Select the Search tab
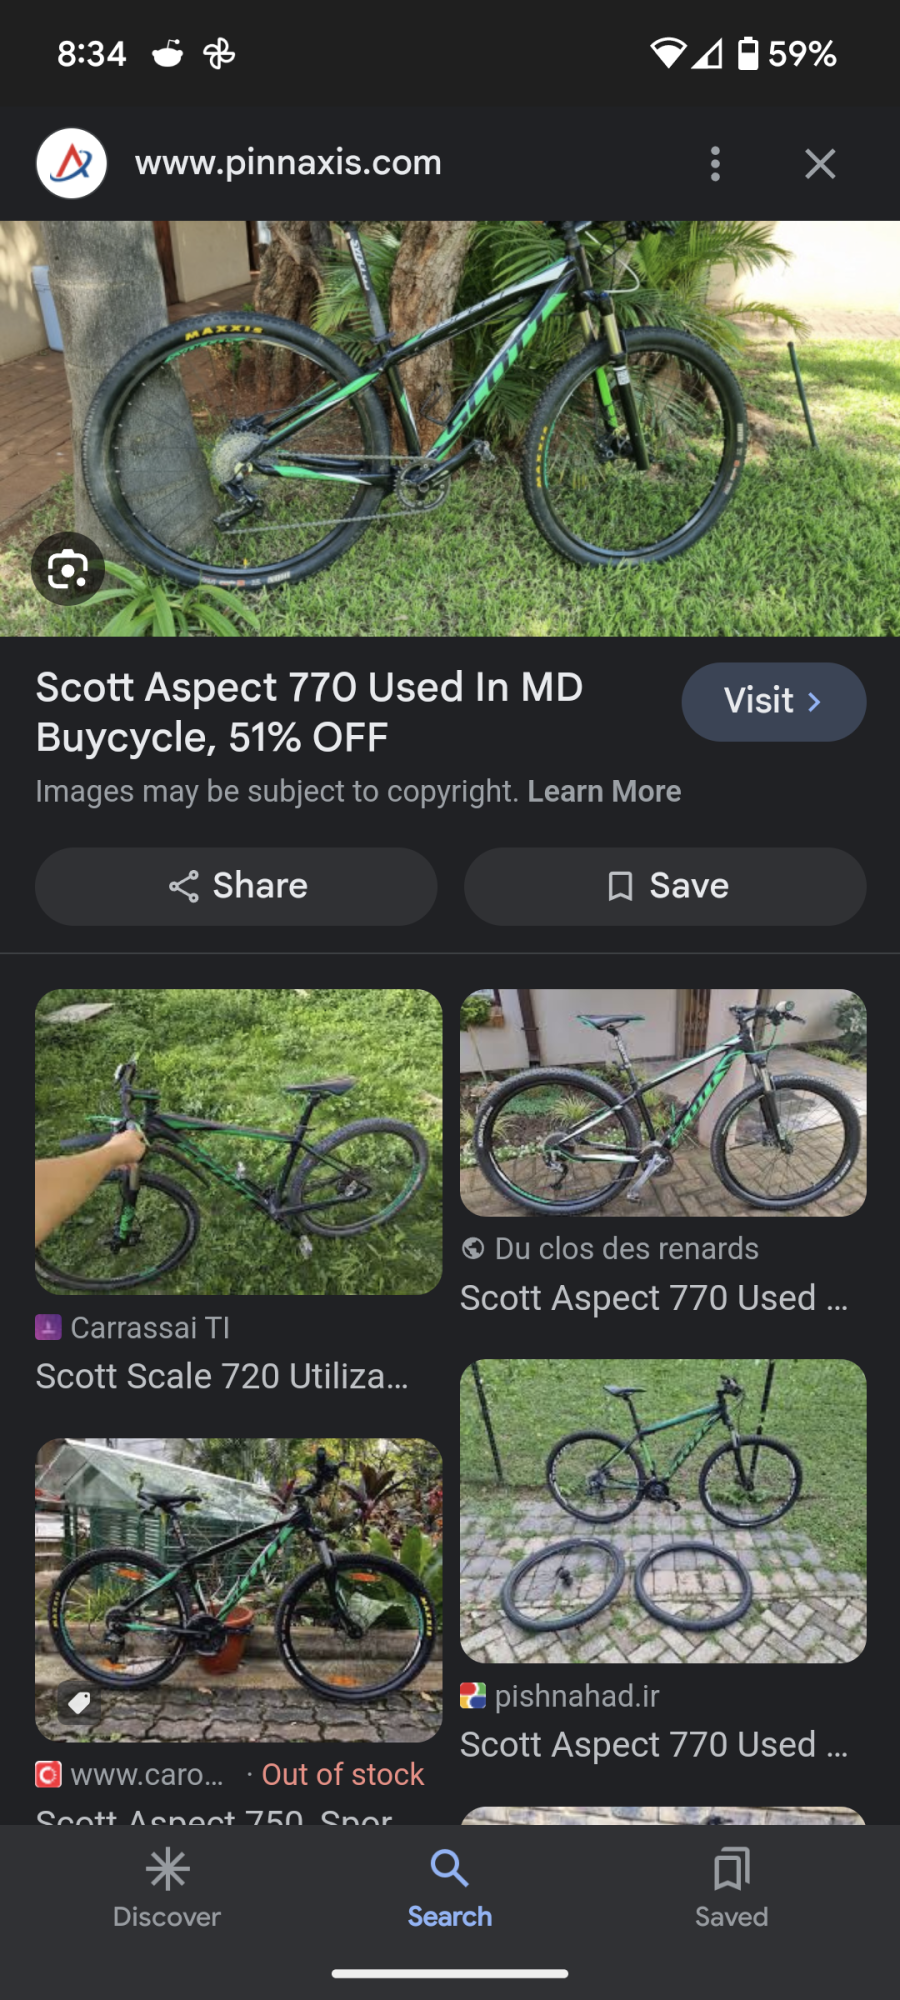 click(x=449, y=1888)
